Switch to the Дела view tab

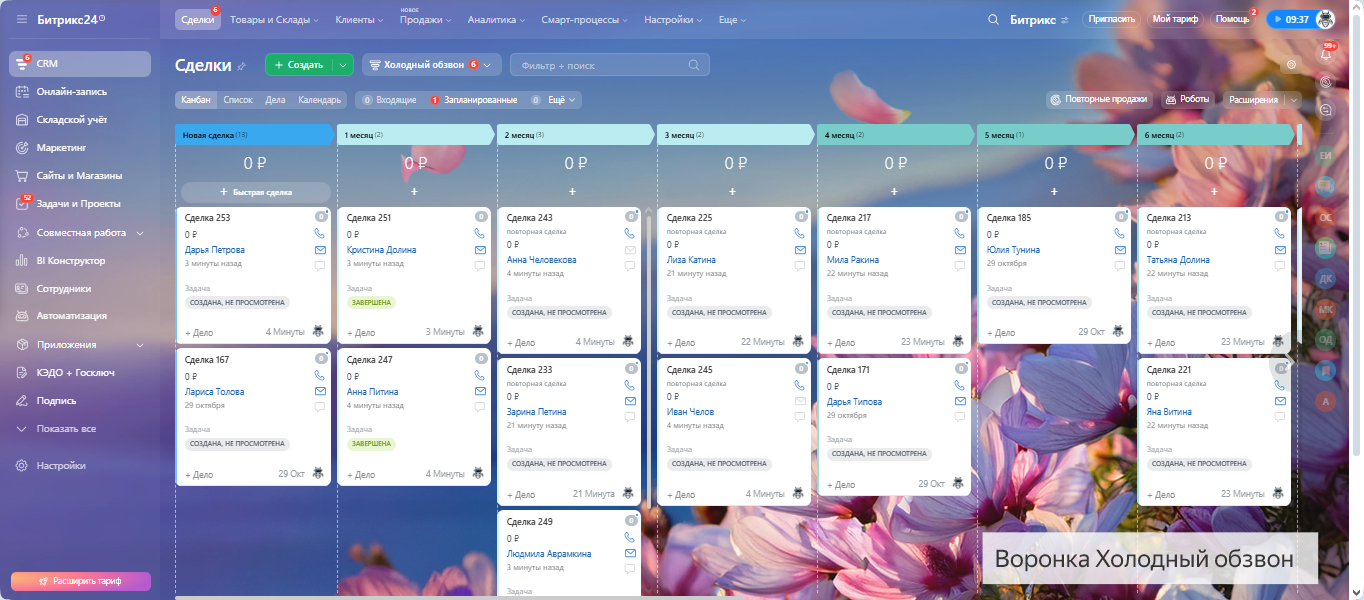[x=275, y=100]
